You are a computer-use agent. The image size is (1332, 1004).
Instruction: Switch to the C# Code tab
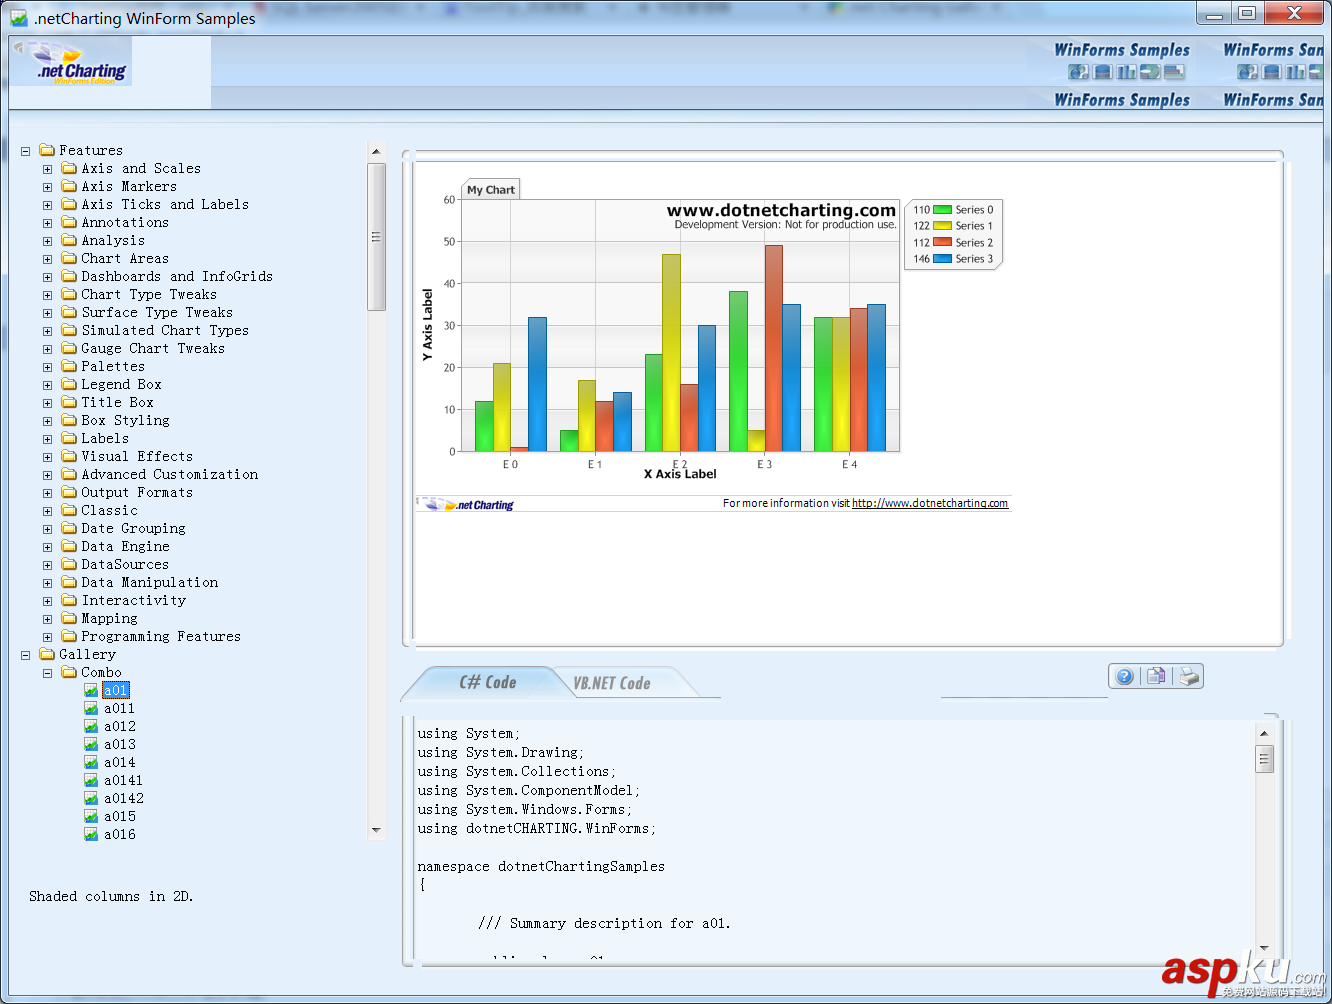[487, 682]
